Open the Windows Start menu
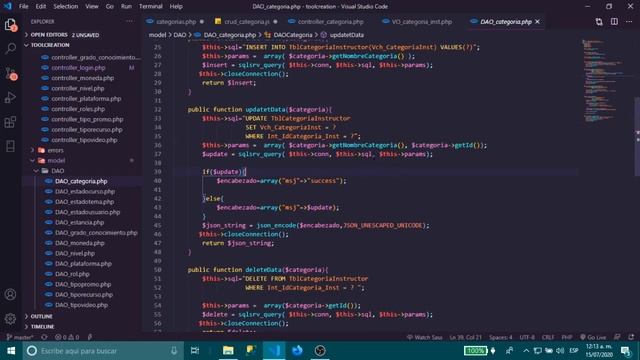Viewport: 640px width, 360px height. point(11,351)
